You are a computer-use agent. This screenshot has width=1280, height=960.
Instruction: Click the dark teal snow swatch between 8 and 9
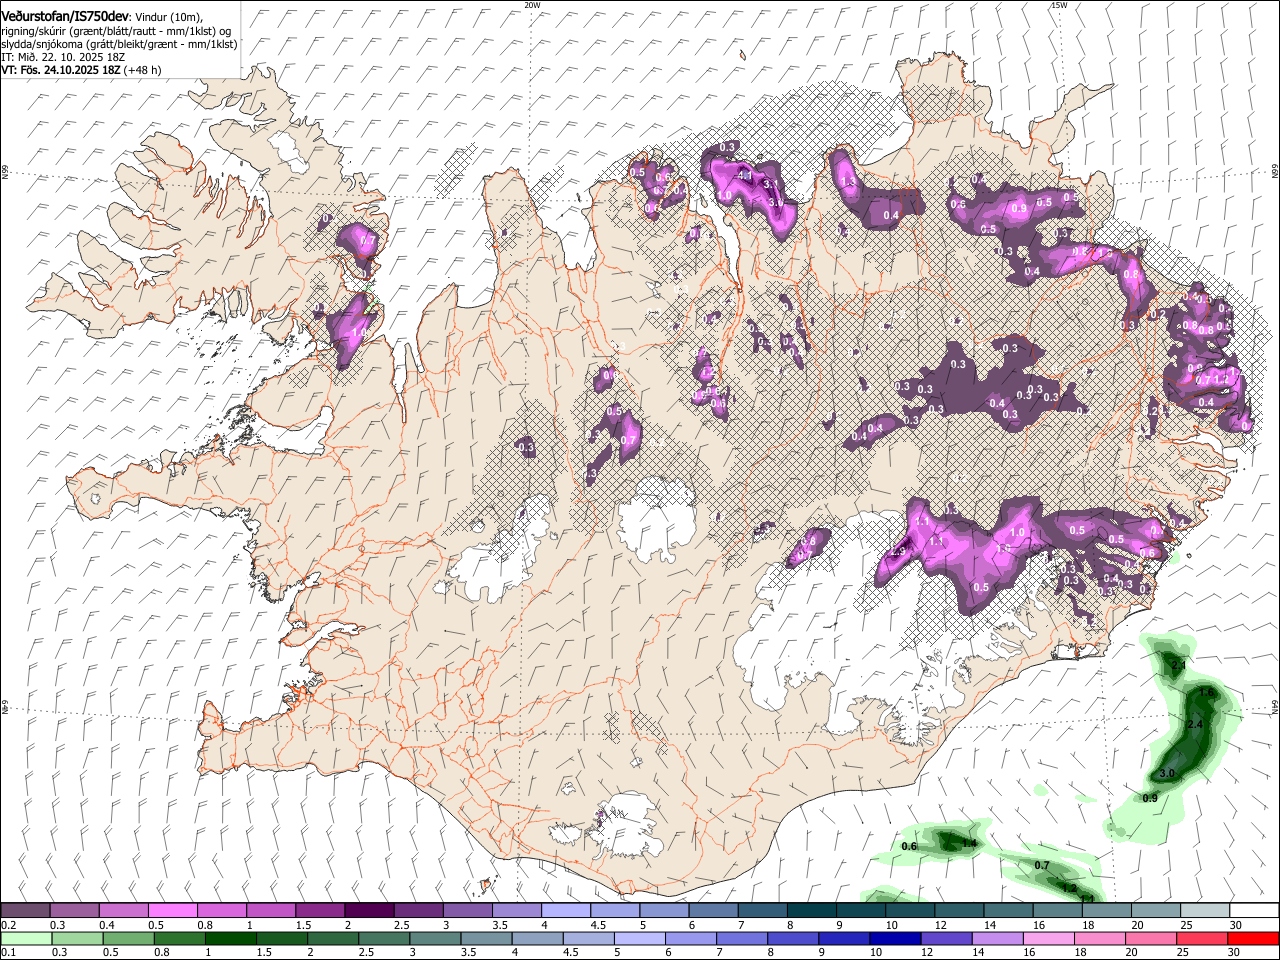click(810, 911)
